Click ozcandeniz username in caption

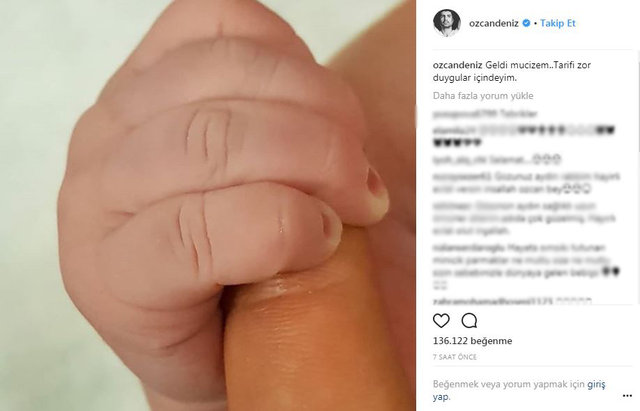tap(458, 65)
